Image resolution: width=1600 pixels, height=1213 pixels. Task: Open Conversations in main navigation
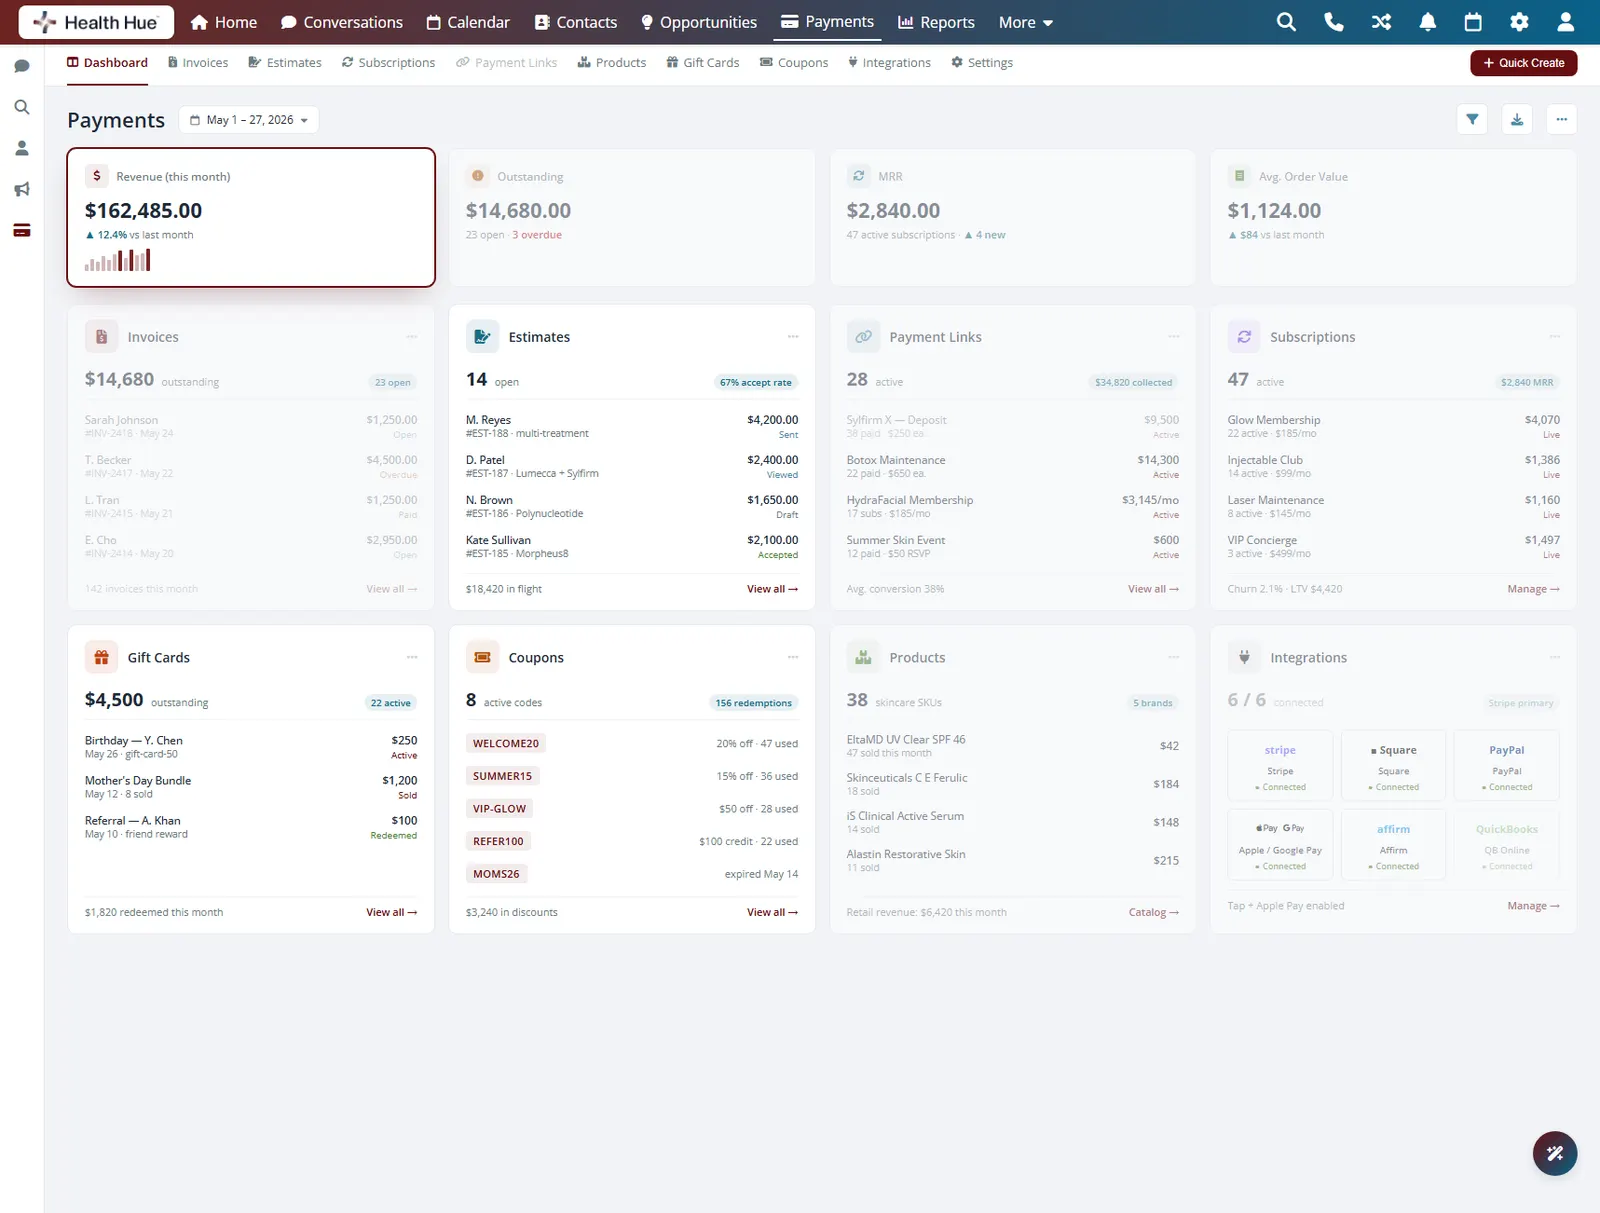pos(342,22)
